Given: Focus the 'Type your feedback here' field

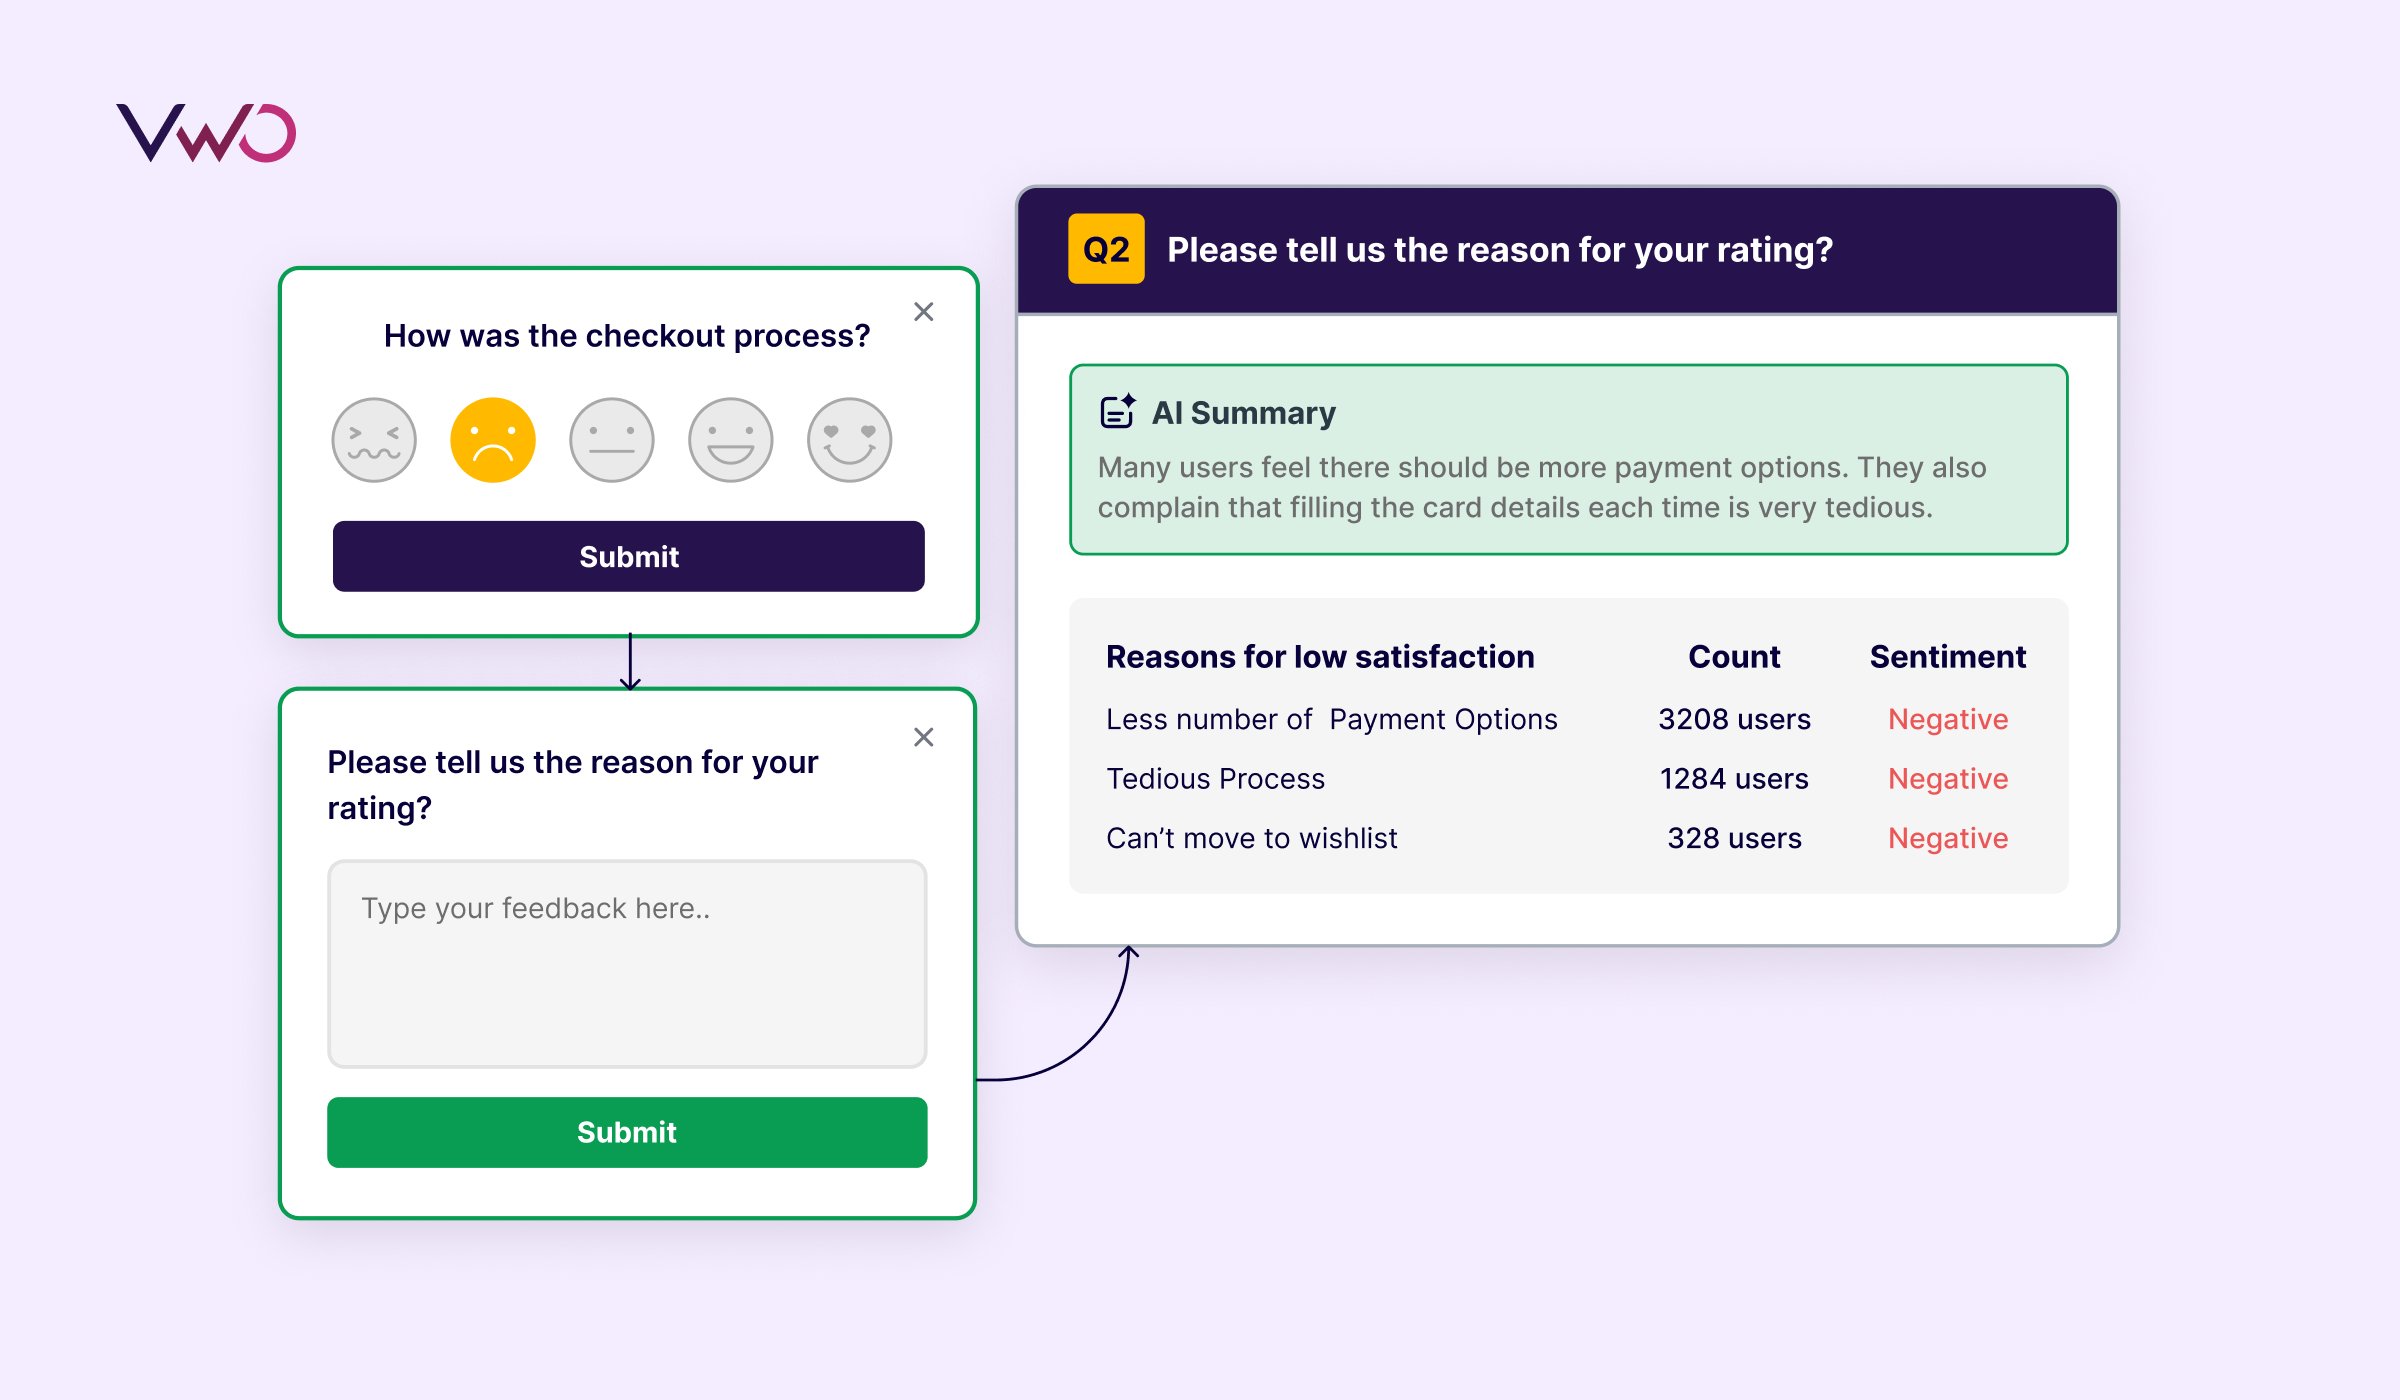Looking at the screenshot, I should (x=627, y=964).
